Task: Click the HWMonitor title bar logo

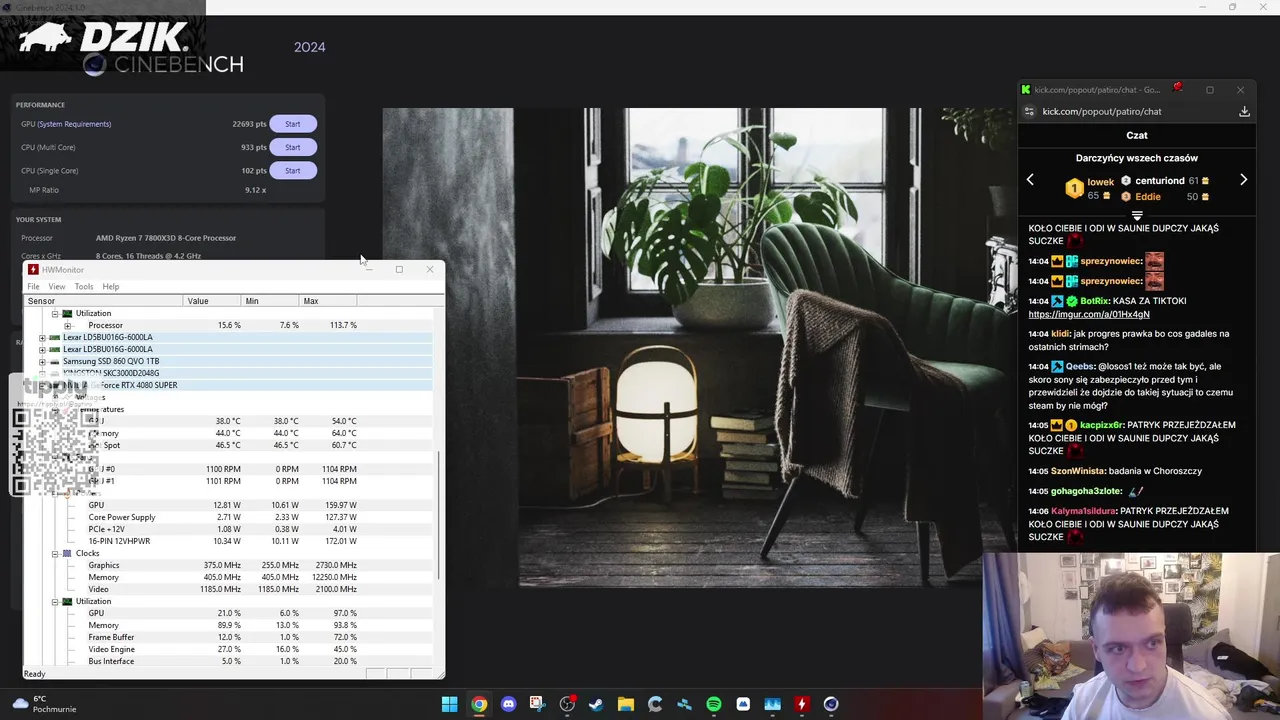Action: [33, 269]
